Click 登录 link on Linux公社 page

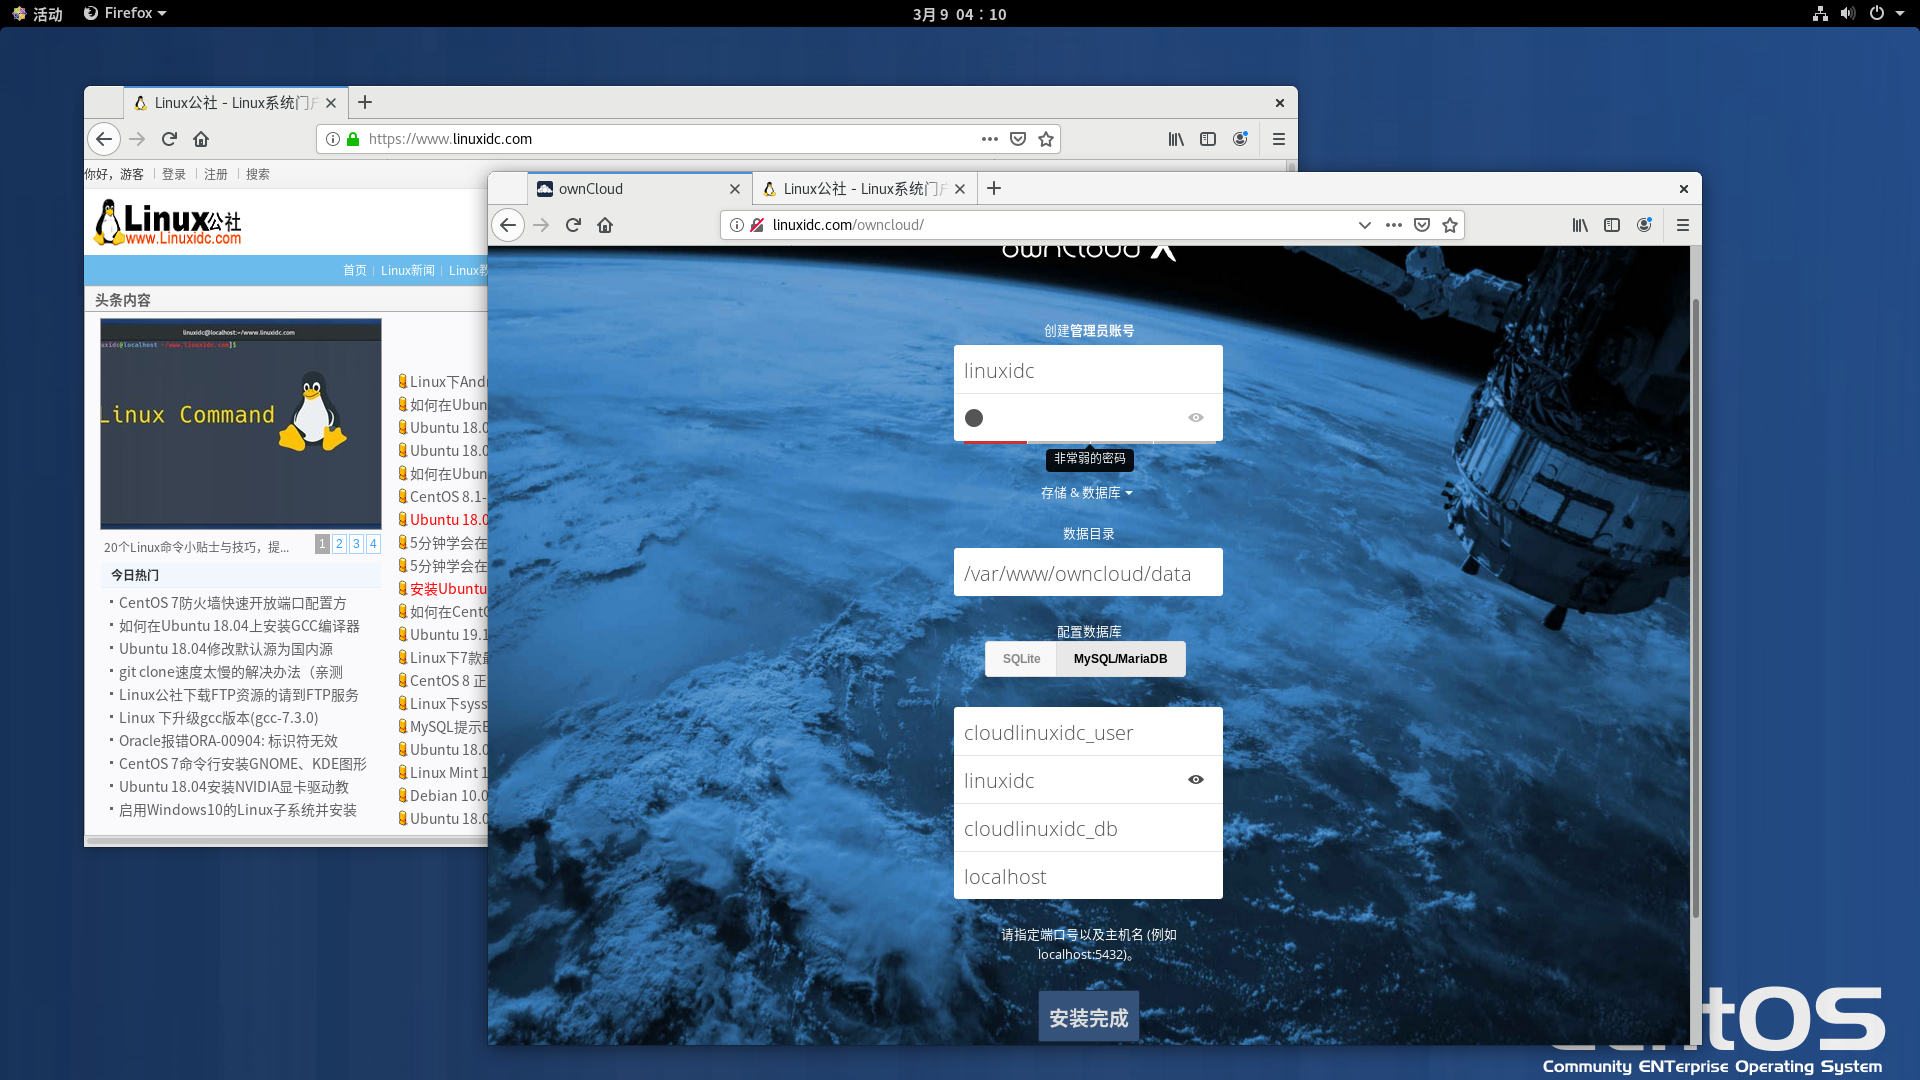click(x=174, y=174)
